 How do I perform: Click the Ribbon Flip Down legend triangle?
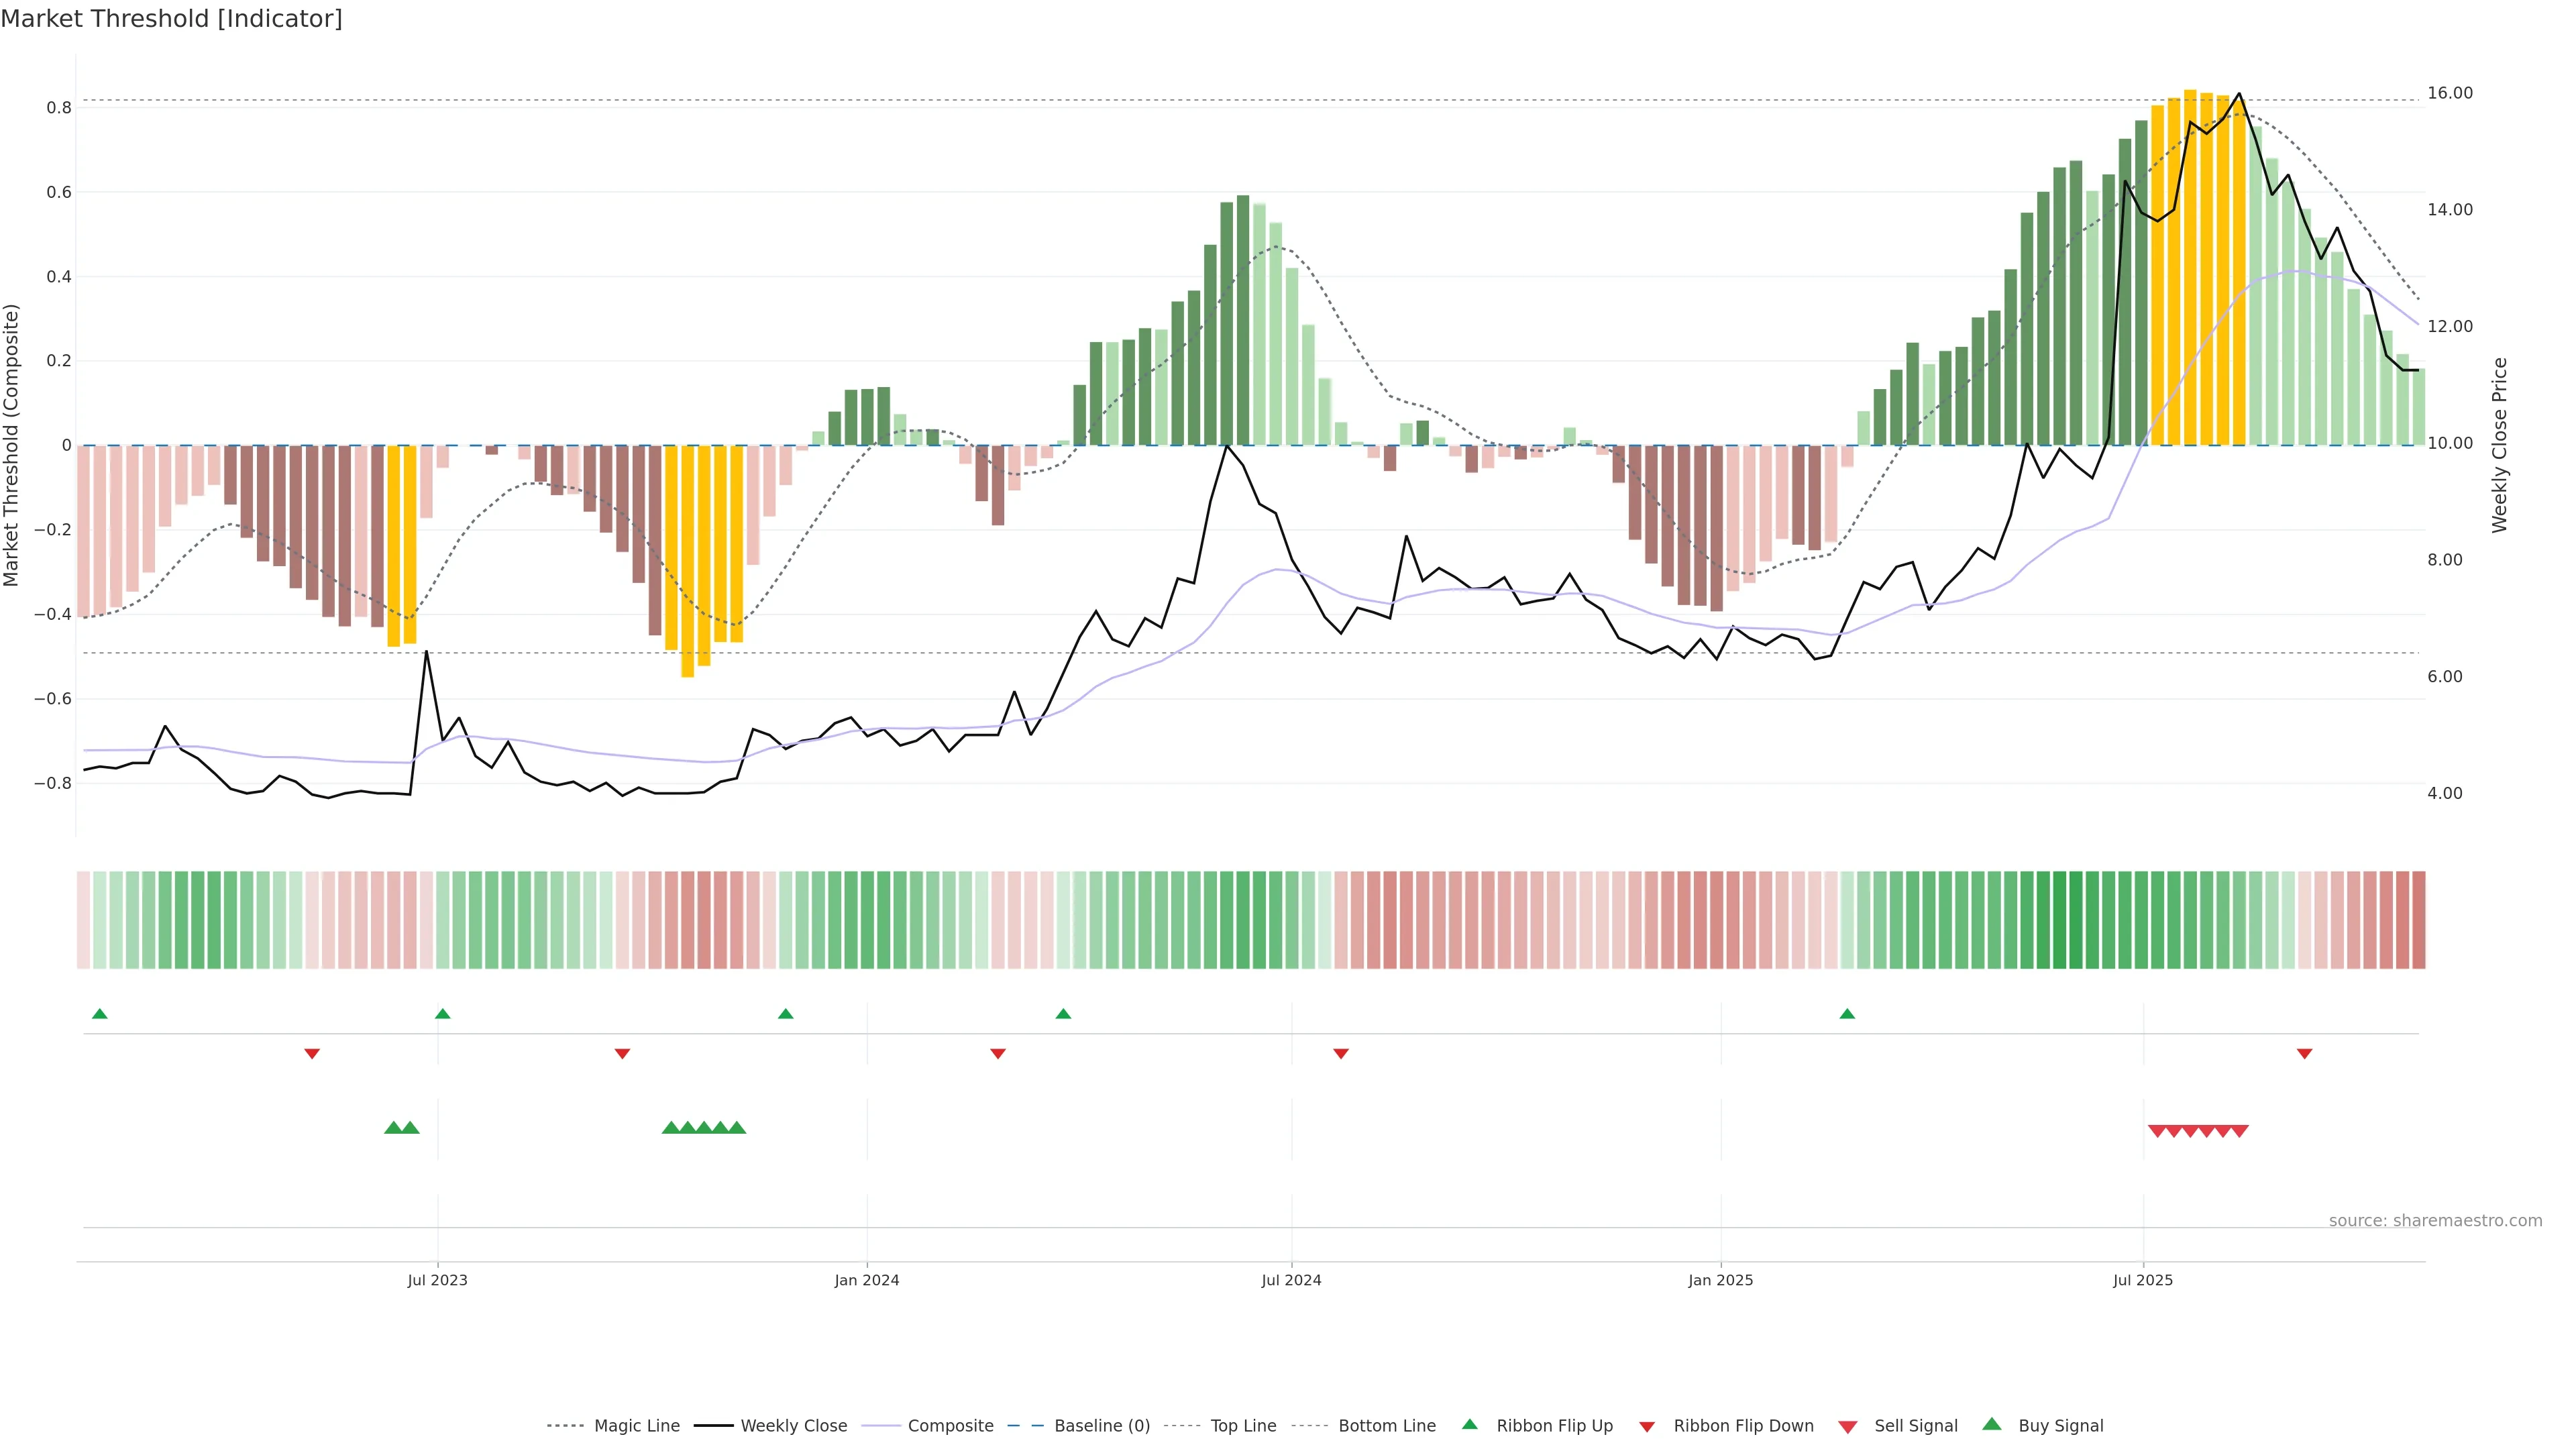(1647, 1426)
